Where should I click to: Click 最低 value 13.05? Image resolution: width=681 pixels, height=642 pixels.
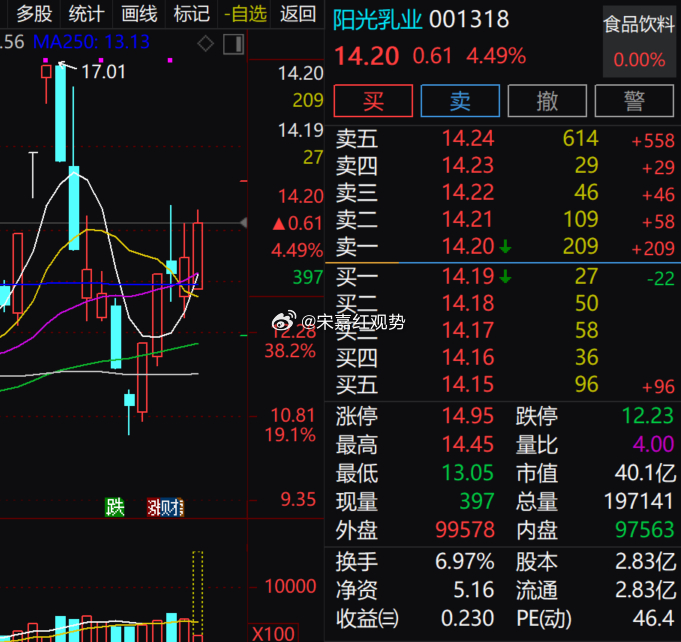tap(468, 473)
